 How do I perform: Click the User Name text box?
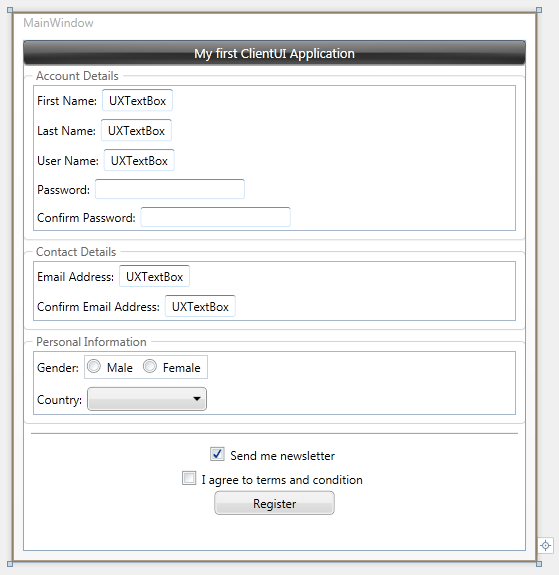(x=139, y=160)
